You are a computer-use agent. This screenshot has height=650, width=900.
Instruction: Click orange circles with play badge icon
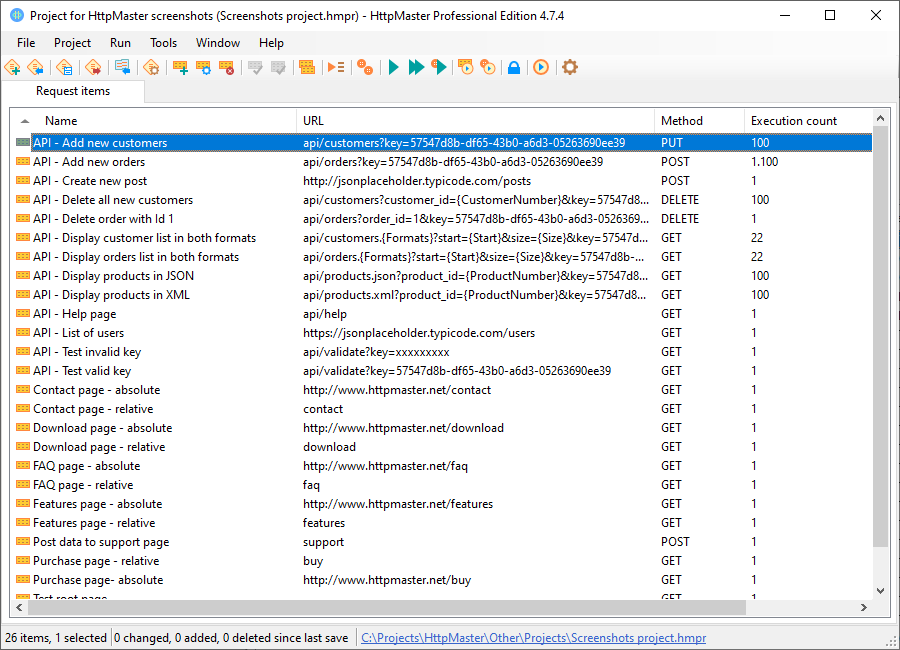click(488, 67)
